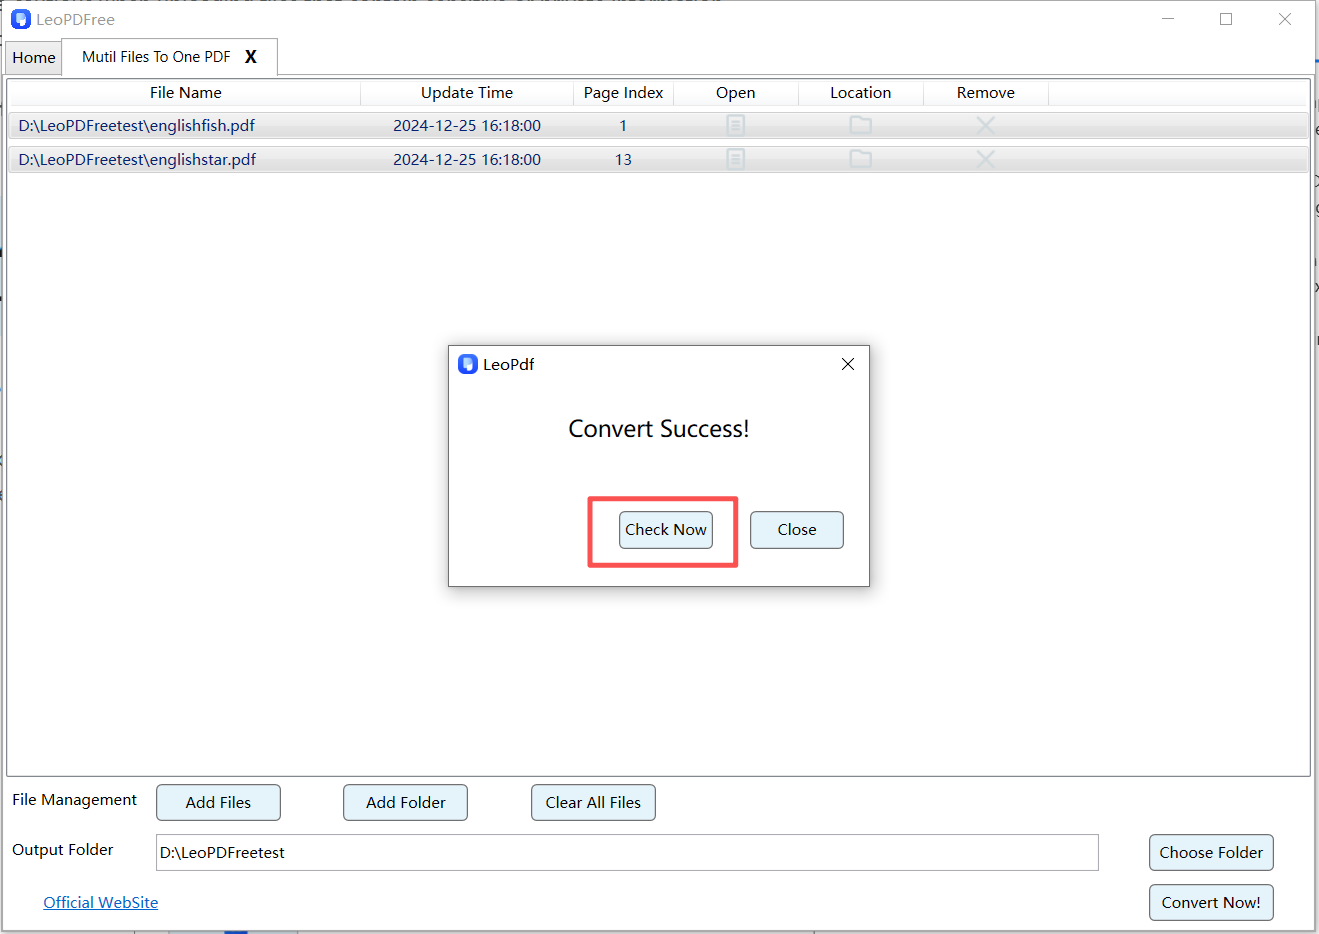Click the Check Now button

coord(665,529)
